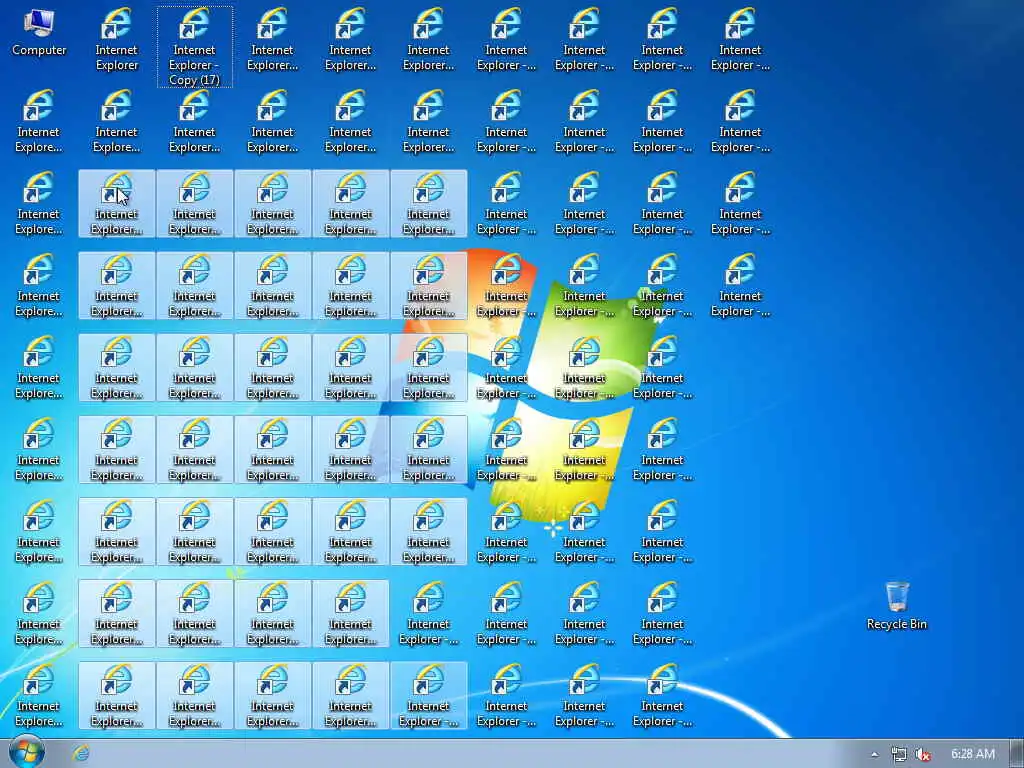Screen dimensions: 1024x768
Task: Open the Windows Start menu orb
Action: point(27,752)
